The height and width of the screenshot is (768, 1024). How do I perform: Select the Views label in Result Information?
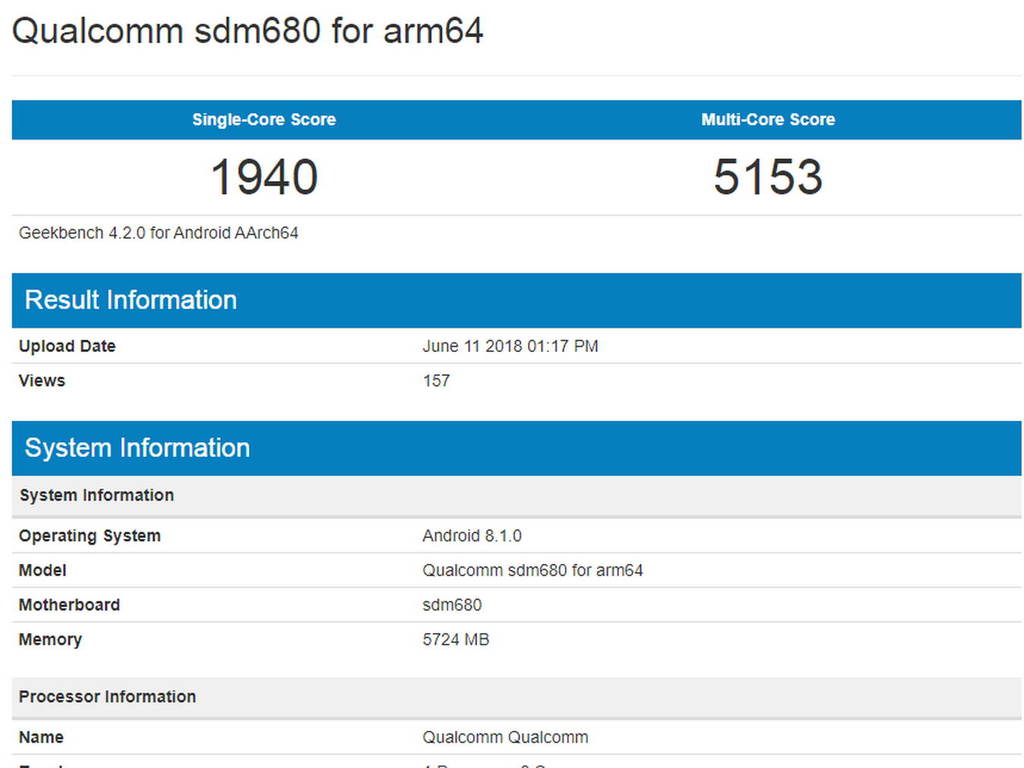[41, 381]
